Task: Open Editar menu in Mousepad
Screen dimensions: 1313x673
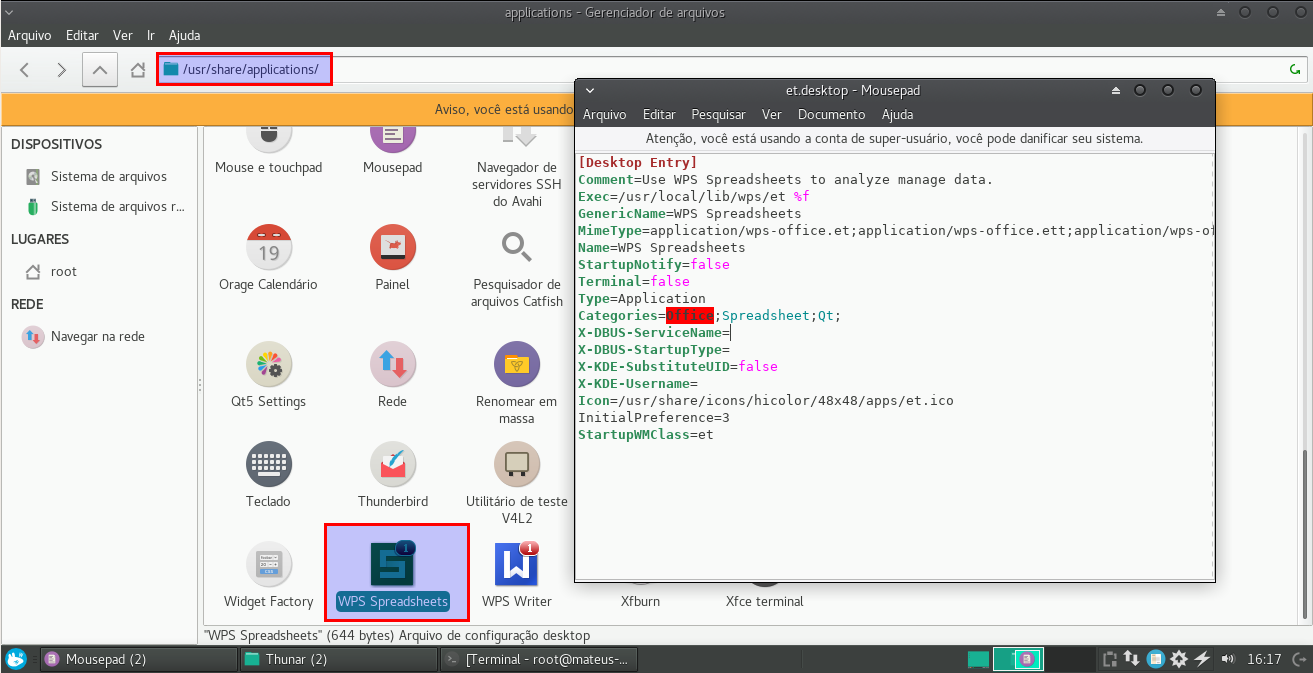Action: [x=659, y=115]
